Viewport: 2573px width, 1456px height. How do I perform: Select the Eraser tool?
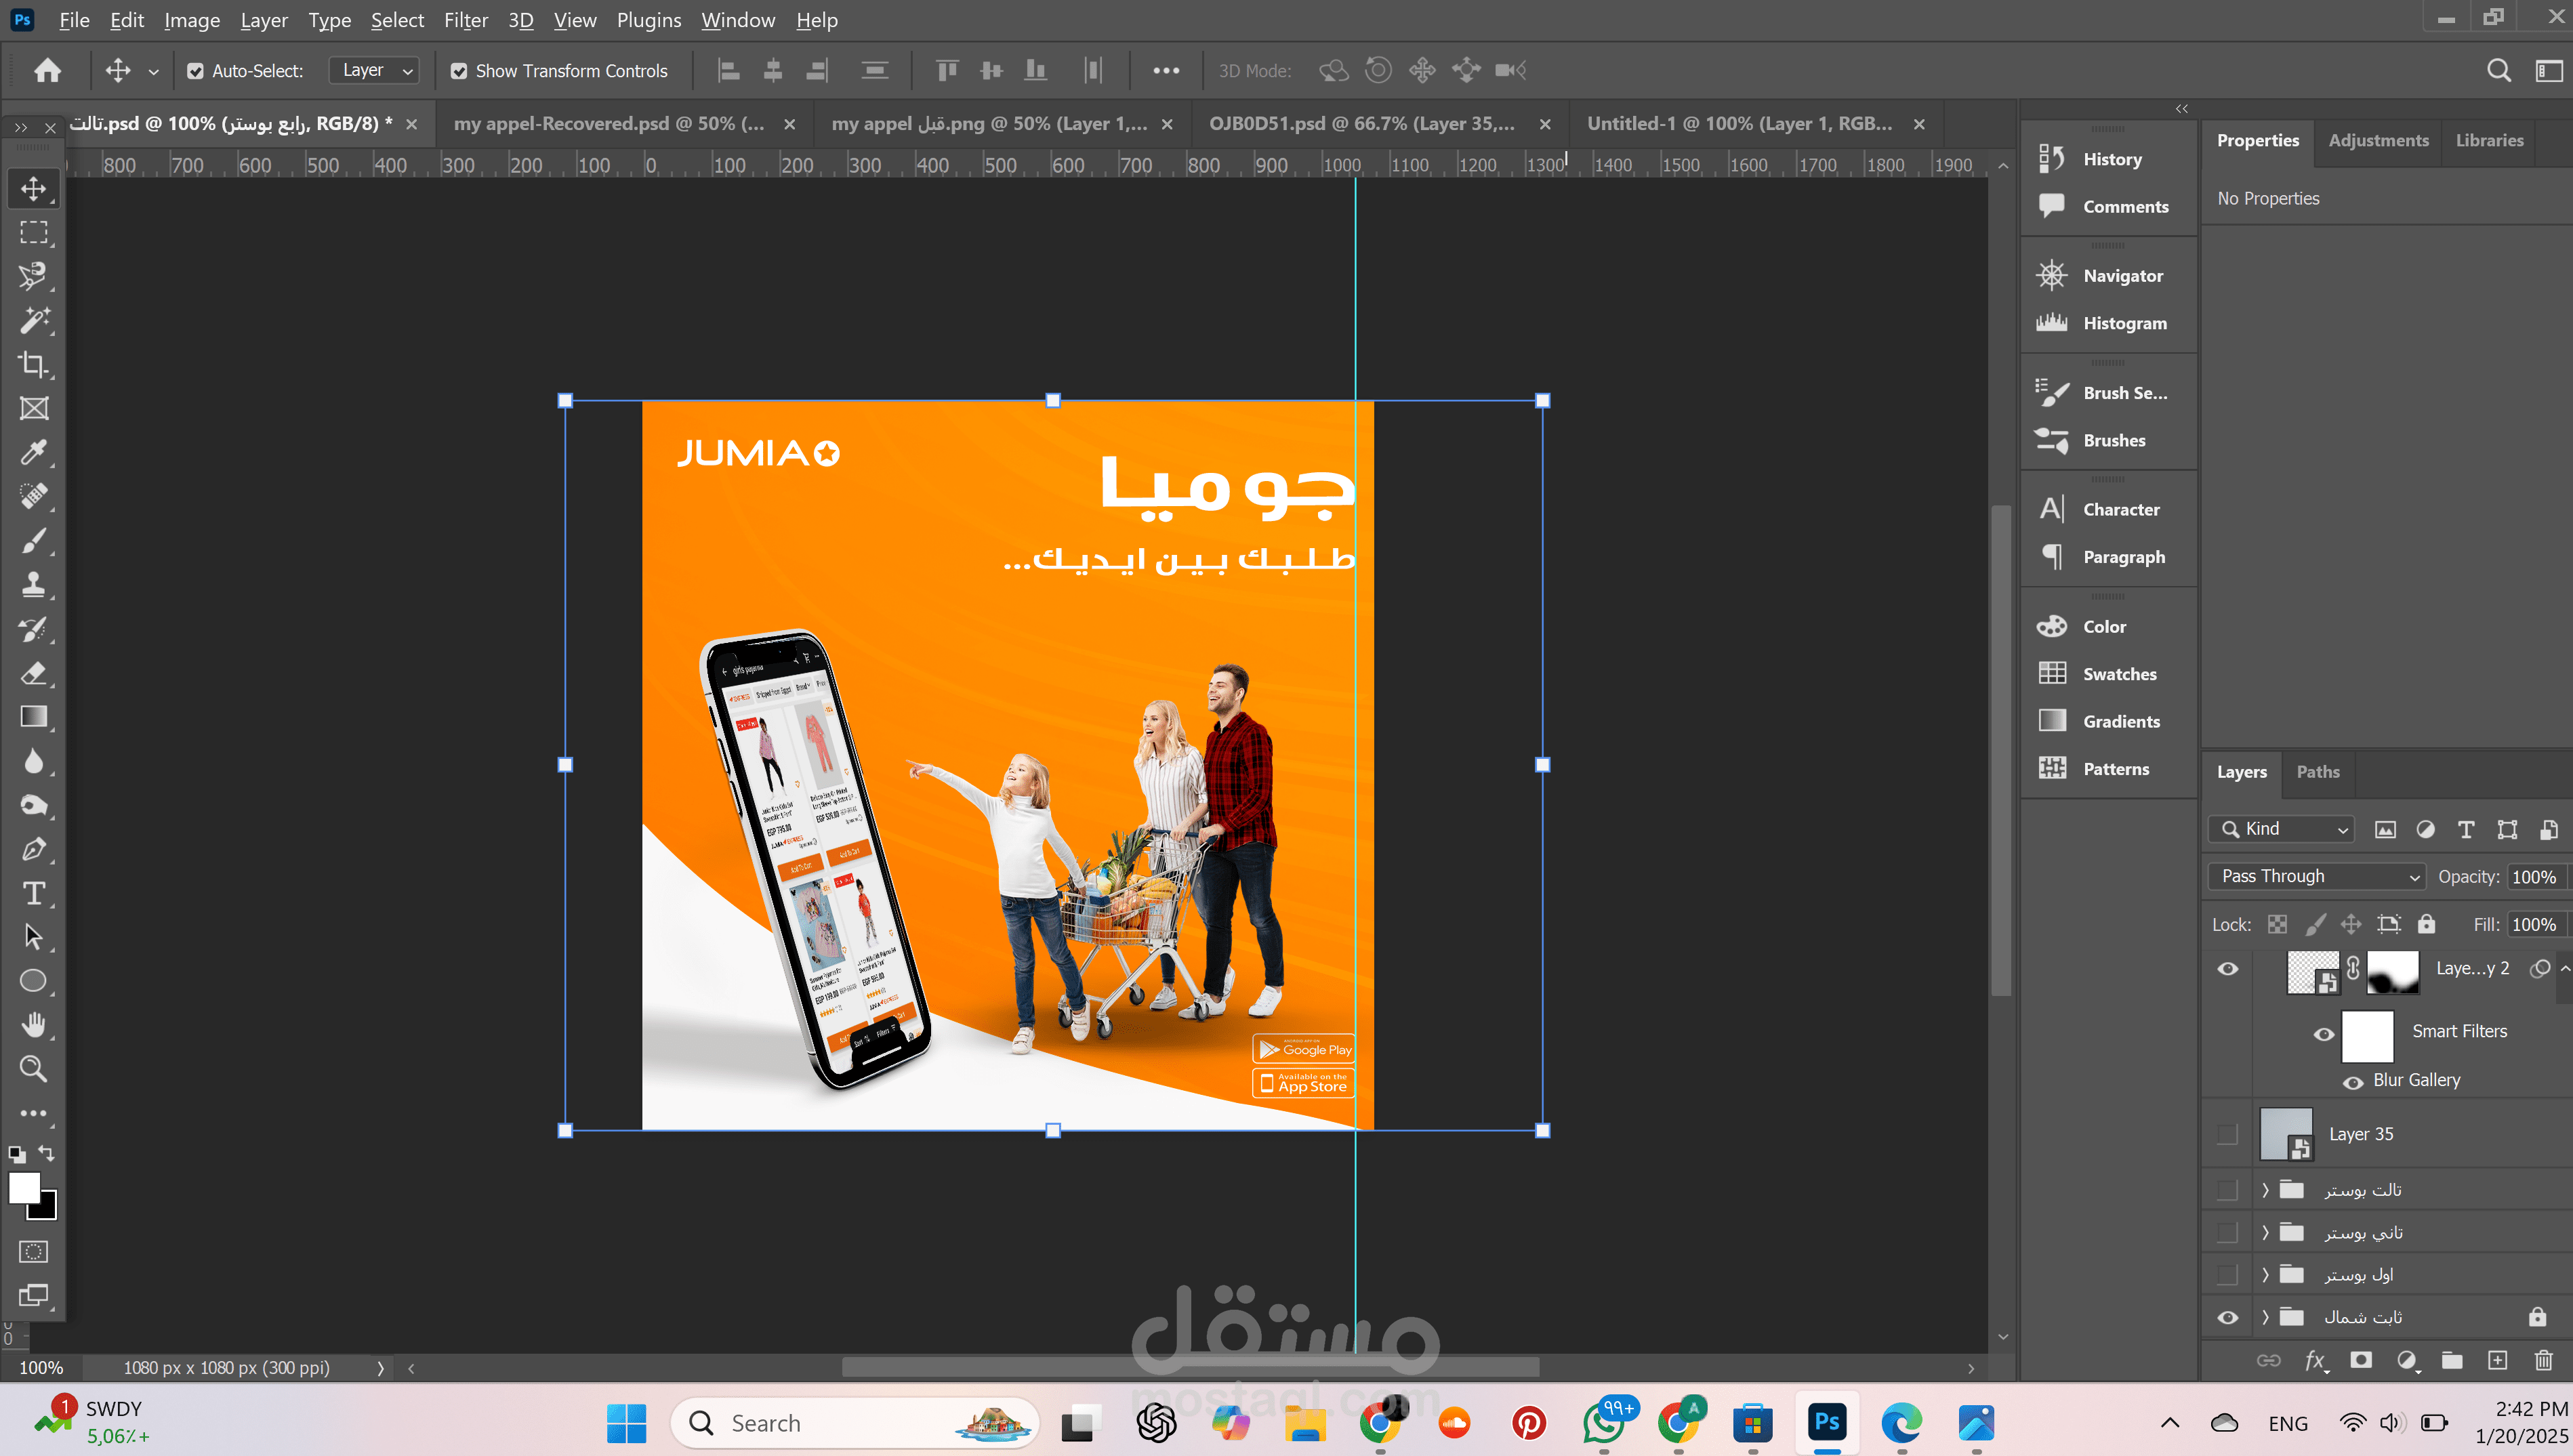[34, 673]
